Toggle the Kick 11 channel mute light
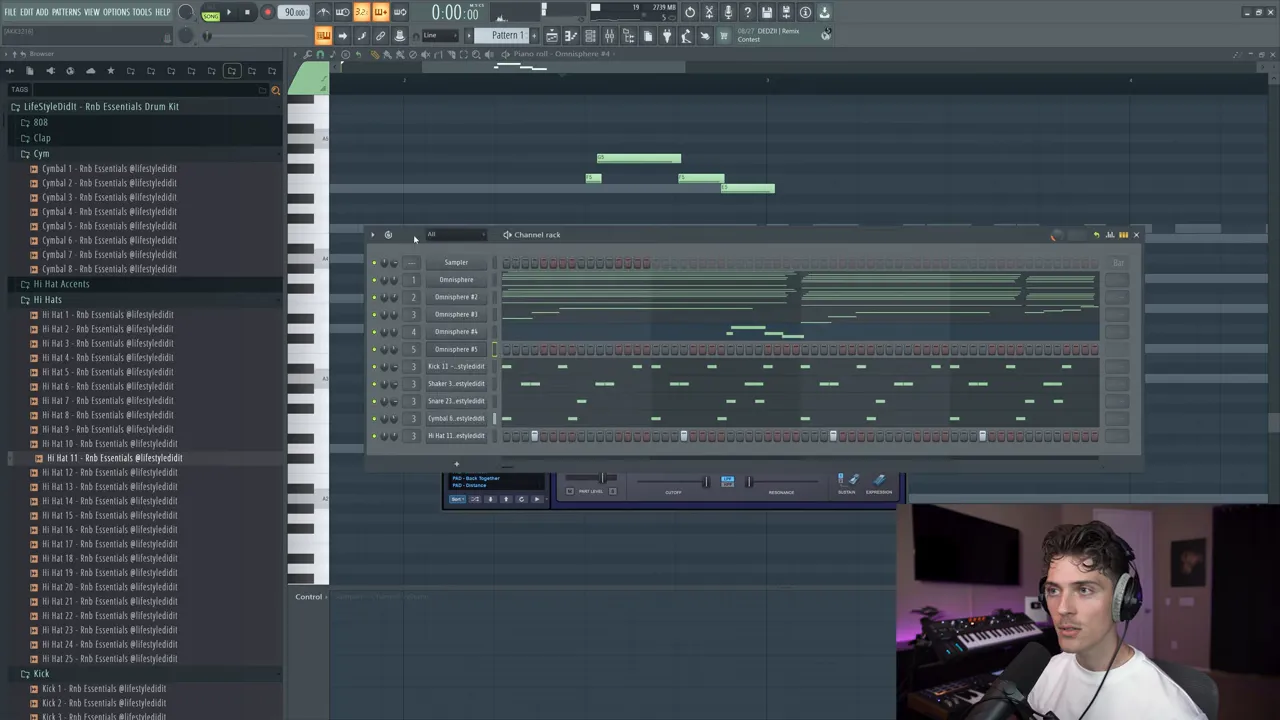 tap(374, 366)
